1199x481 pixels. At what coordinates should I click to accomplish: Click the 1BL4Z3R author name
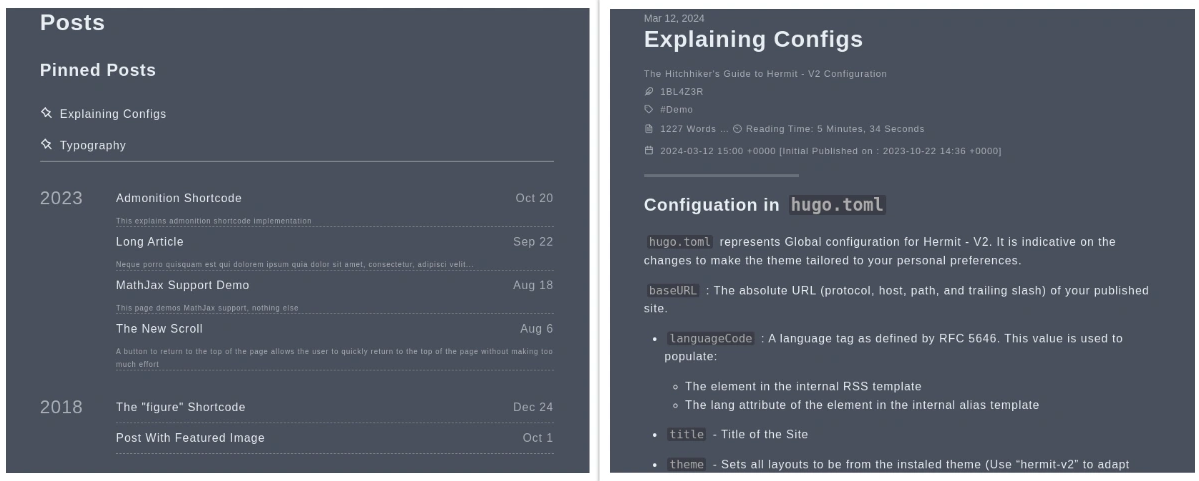click(681, 92)
